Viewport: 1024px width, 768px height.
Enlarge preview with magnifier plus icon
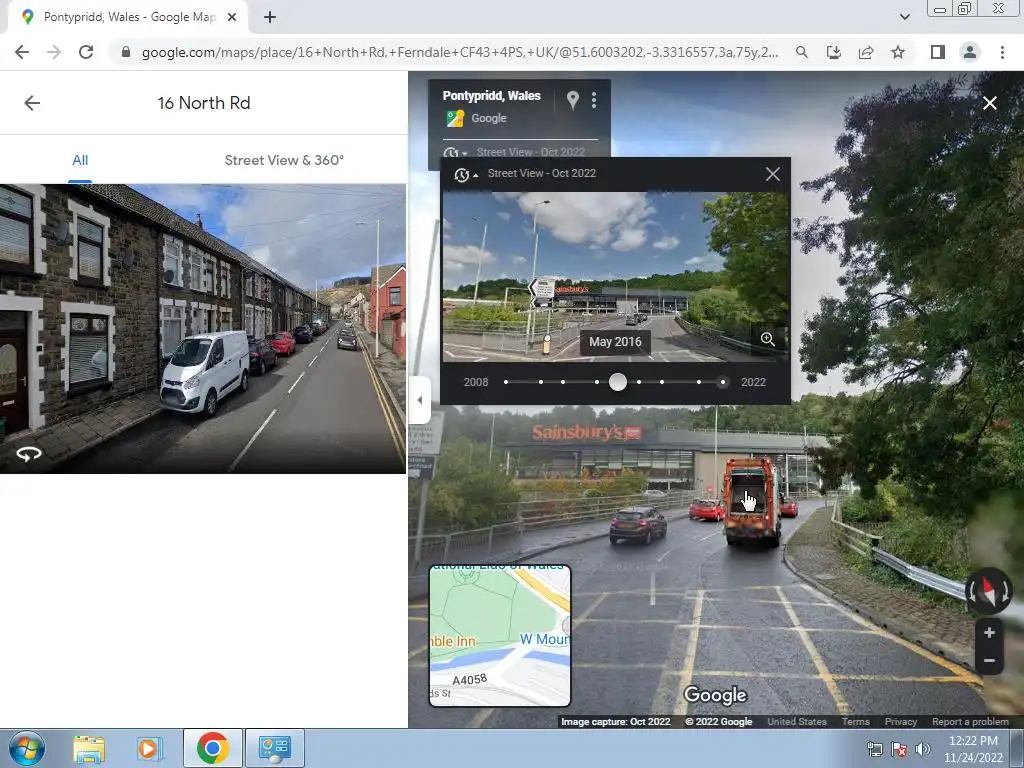(767, 339)
